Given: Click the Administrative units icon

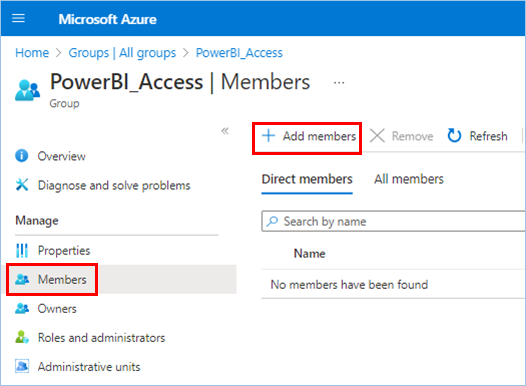Looking at the screenshot, I should coord(22,366).
